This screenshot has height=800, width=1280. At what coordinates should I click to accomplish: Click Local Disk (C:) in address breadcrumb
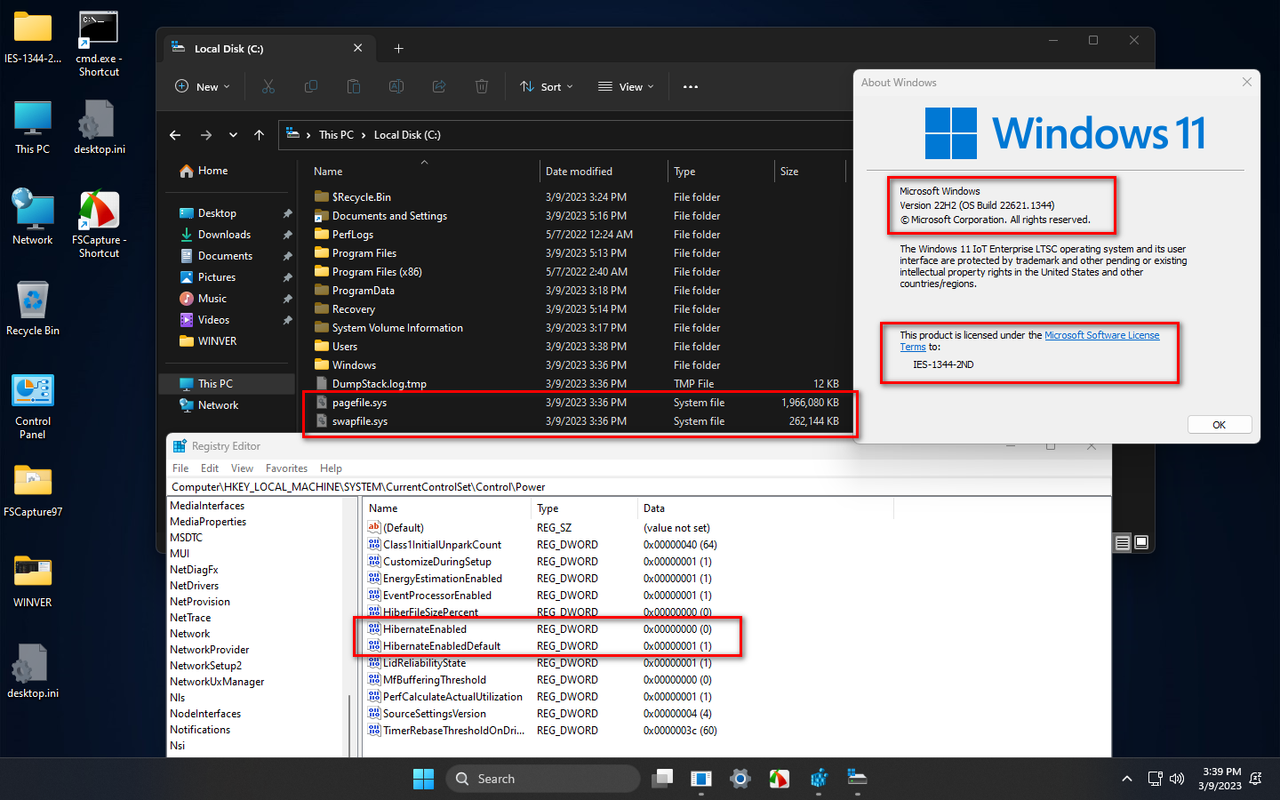coord(407,135)
